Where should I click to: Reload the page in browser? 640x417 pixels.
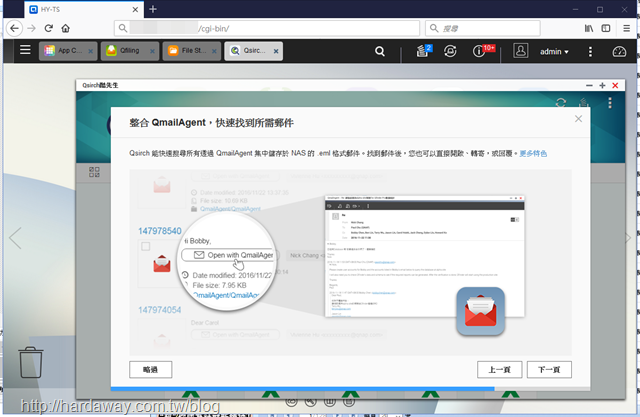tap(49, 28)
